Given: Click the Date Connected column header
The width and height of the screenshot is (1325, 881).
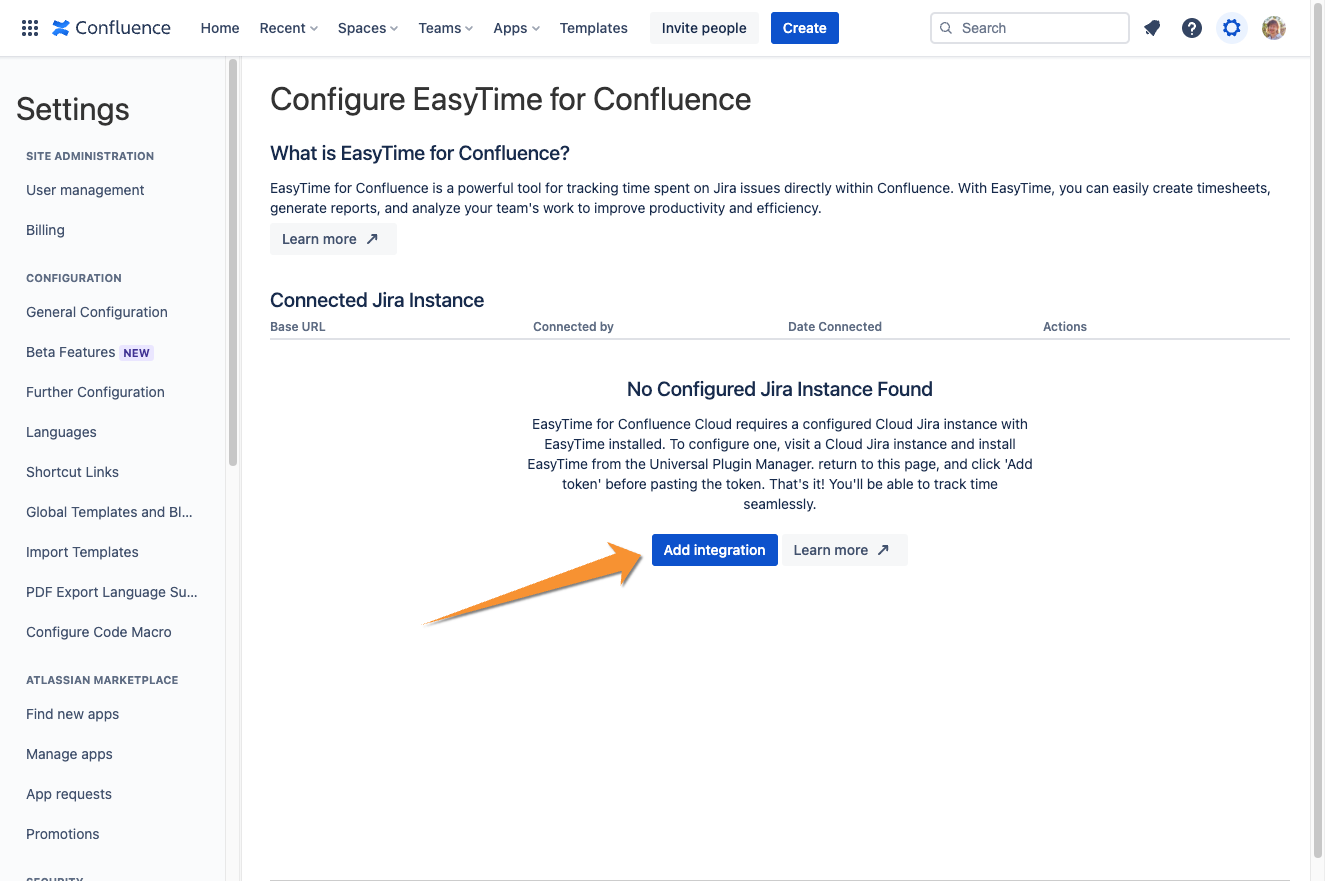Looking at the screenshot, I should tap(835, 327).
